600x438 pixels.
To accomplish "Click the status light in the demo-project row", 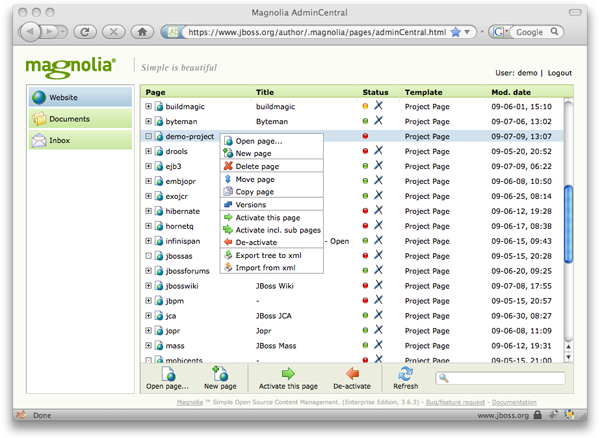I will click(365, 136).
